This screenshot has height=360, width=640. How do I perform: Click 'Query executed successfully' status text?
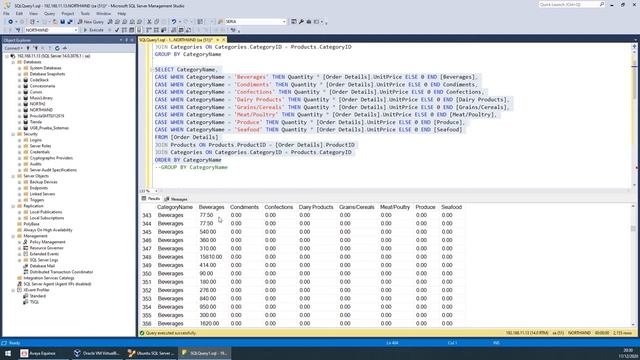tap(171, 333)
